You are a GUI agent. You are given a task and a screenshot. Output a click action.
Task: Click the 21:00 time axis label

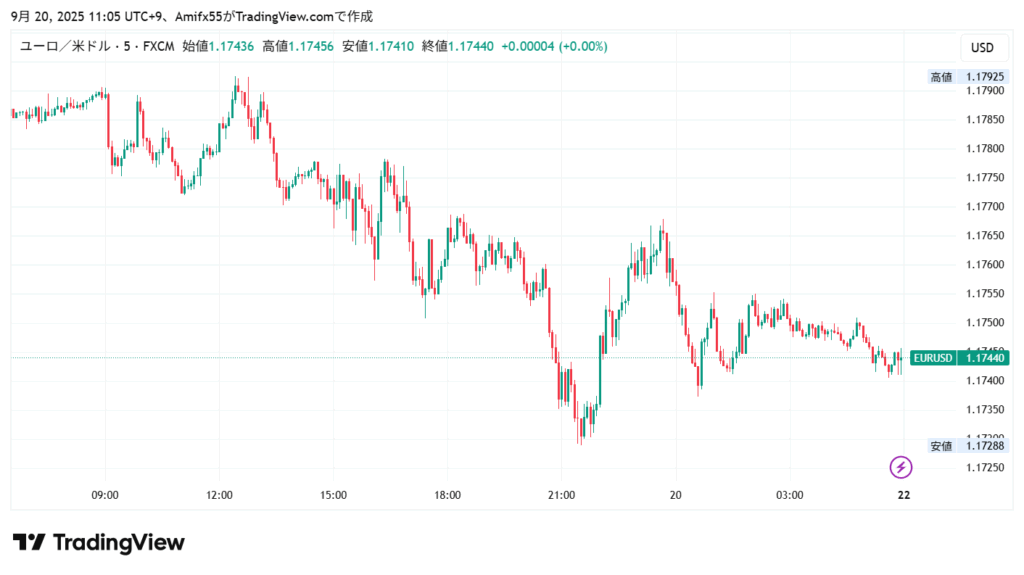pyautogui.click(x=562, y=495)
